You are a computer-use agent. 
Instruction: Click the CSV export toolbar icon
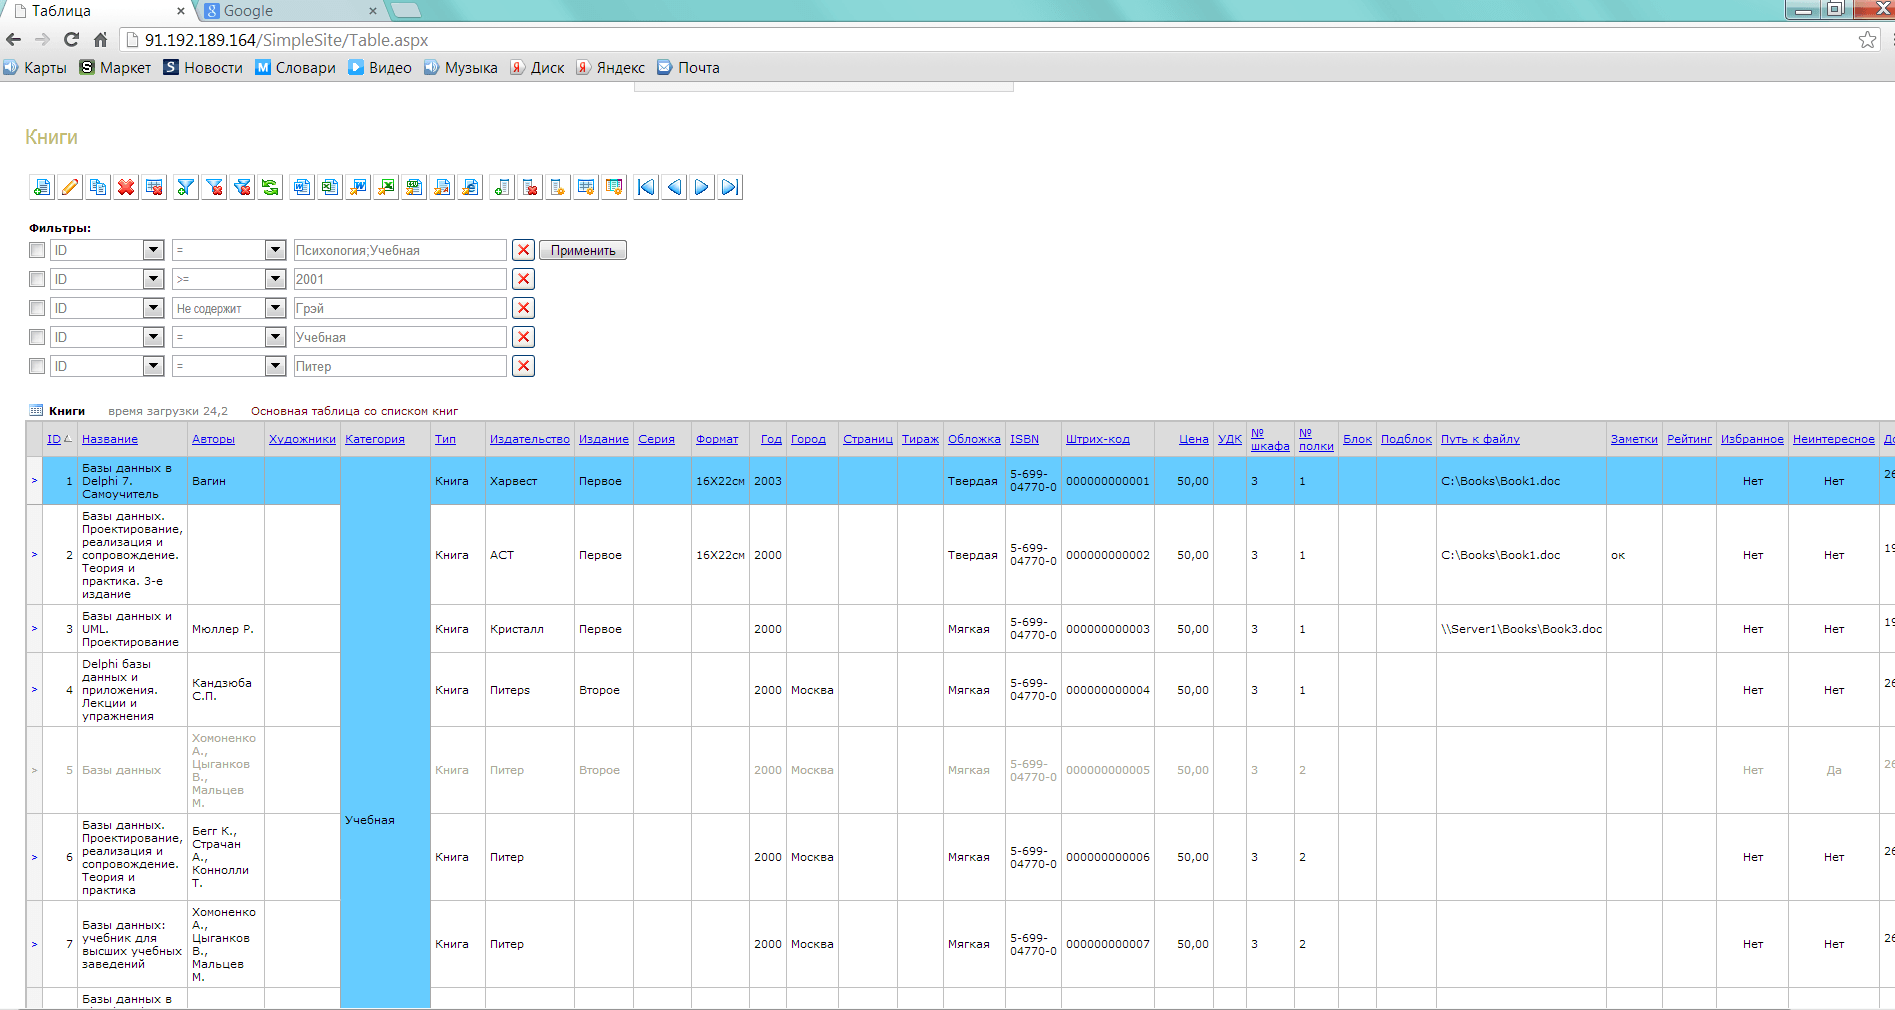[x=414, y=187]
